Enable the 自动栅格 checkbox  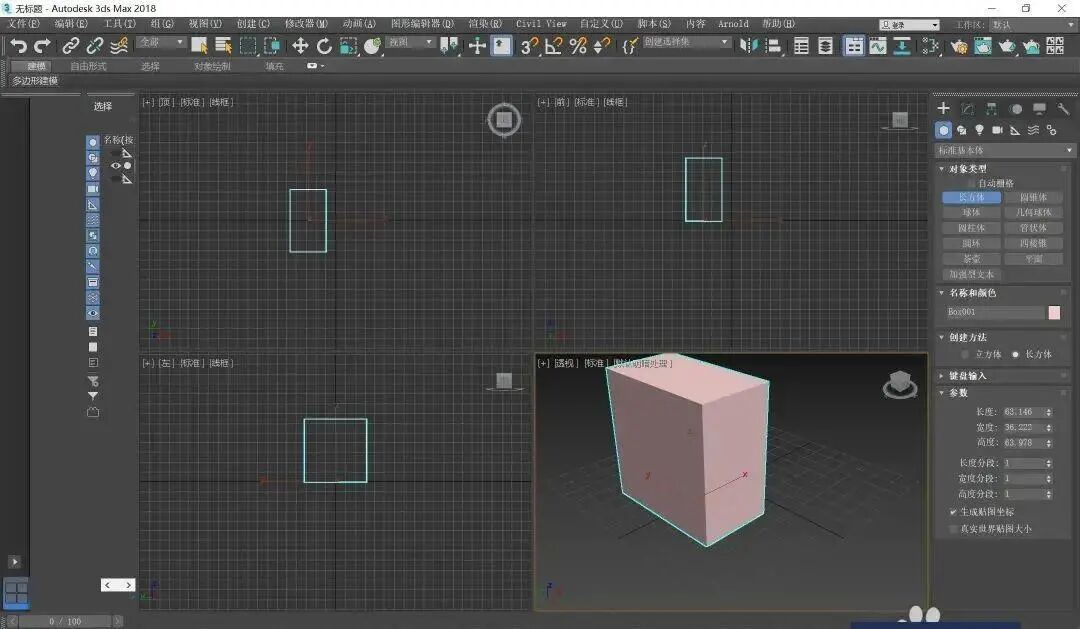pyautogui.click(x=972, y=183)
